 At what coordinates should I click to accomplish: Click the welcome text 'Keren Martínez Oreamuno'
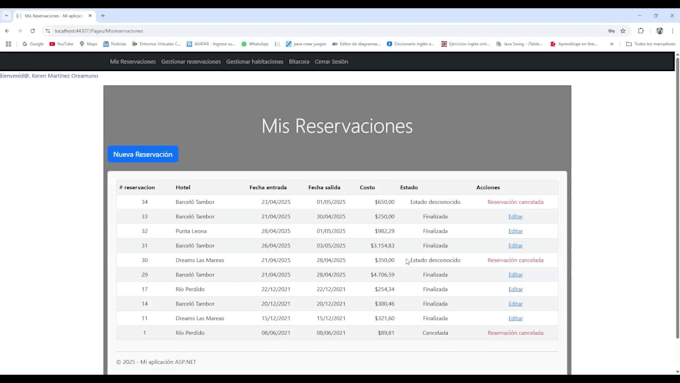click(65, 75)
